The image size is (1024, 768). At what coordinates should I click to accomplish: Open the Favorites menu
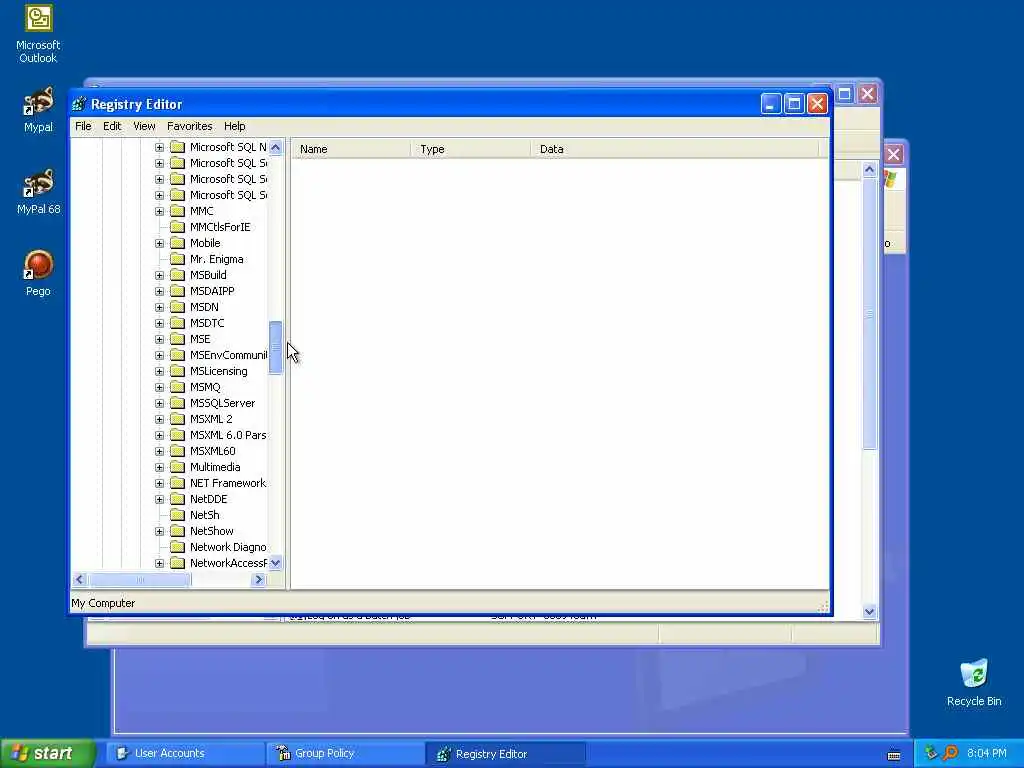189,126
